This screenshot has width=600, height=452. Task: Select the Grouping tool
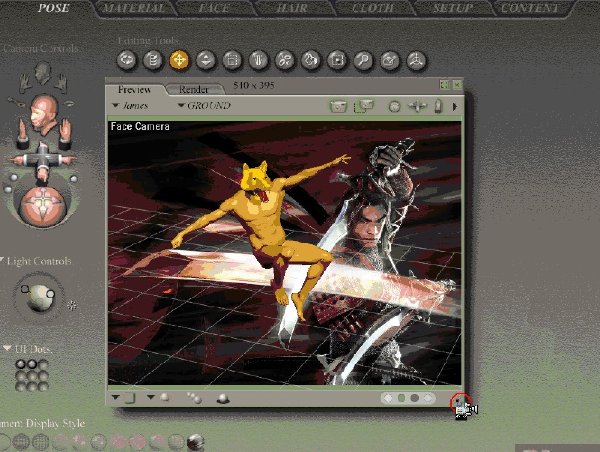[x=337, y=60]
